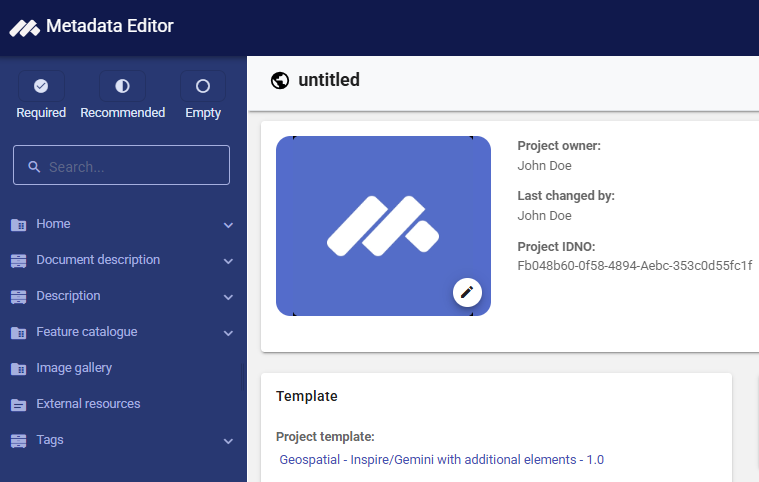Viewport: 759px width, 482px height.
Task: Click the Metadata Editor logo icon
Action: 24,27
